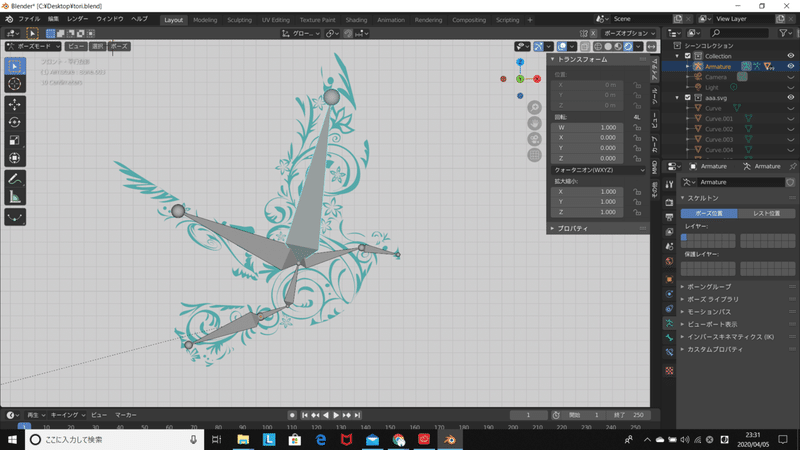This screenshot has height=450, width=800.
Task: Open the Render properties tab icon
Action: (x=669, y=203)
